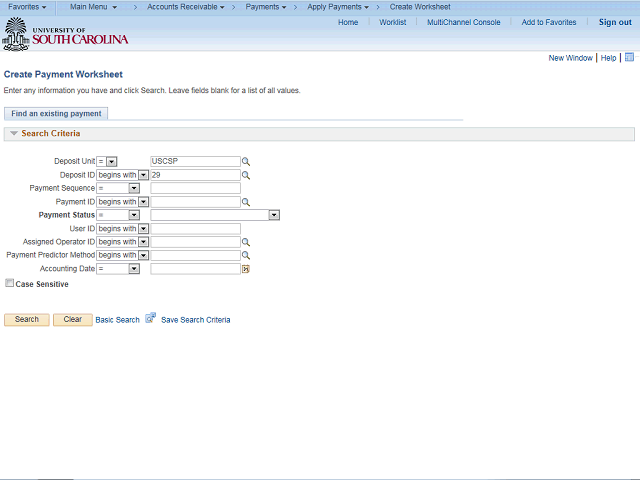Click the Payment ID input field
This screenshot has width=640, height=480.
tap(196, 202)
